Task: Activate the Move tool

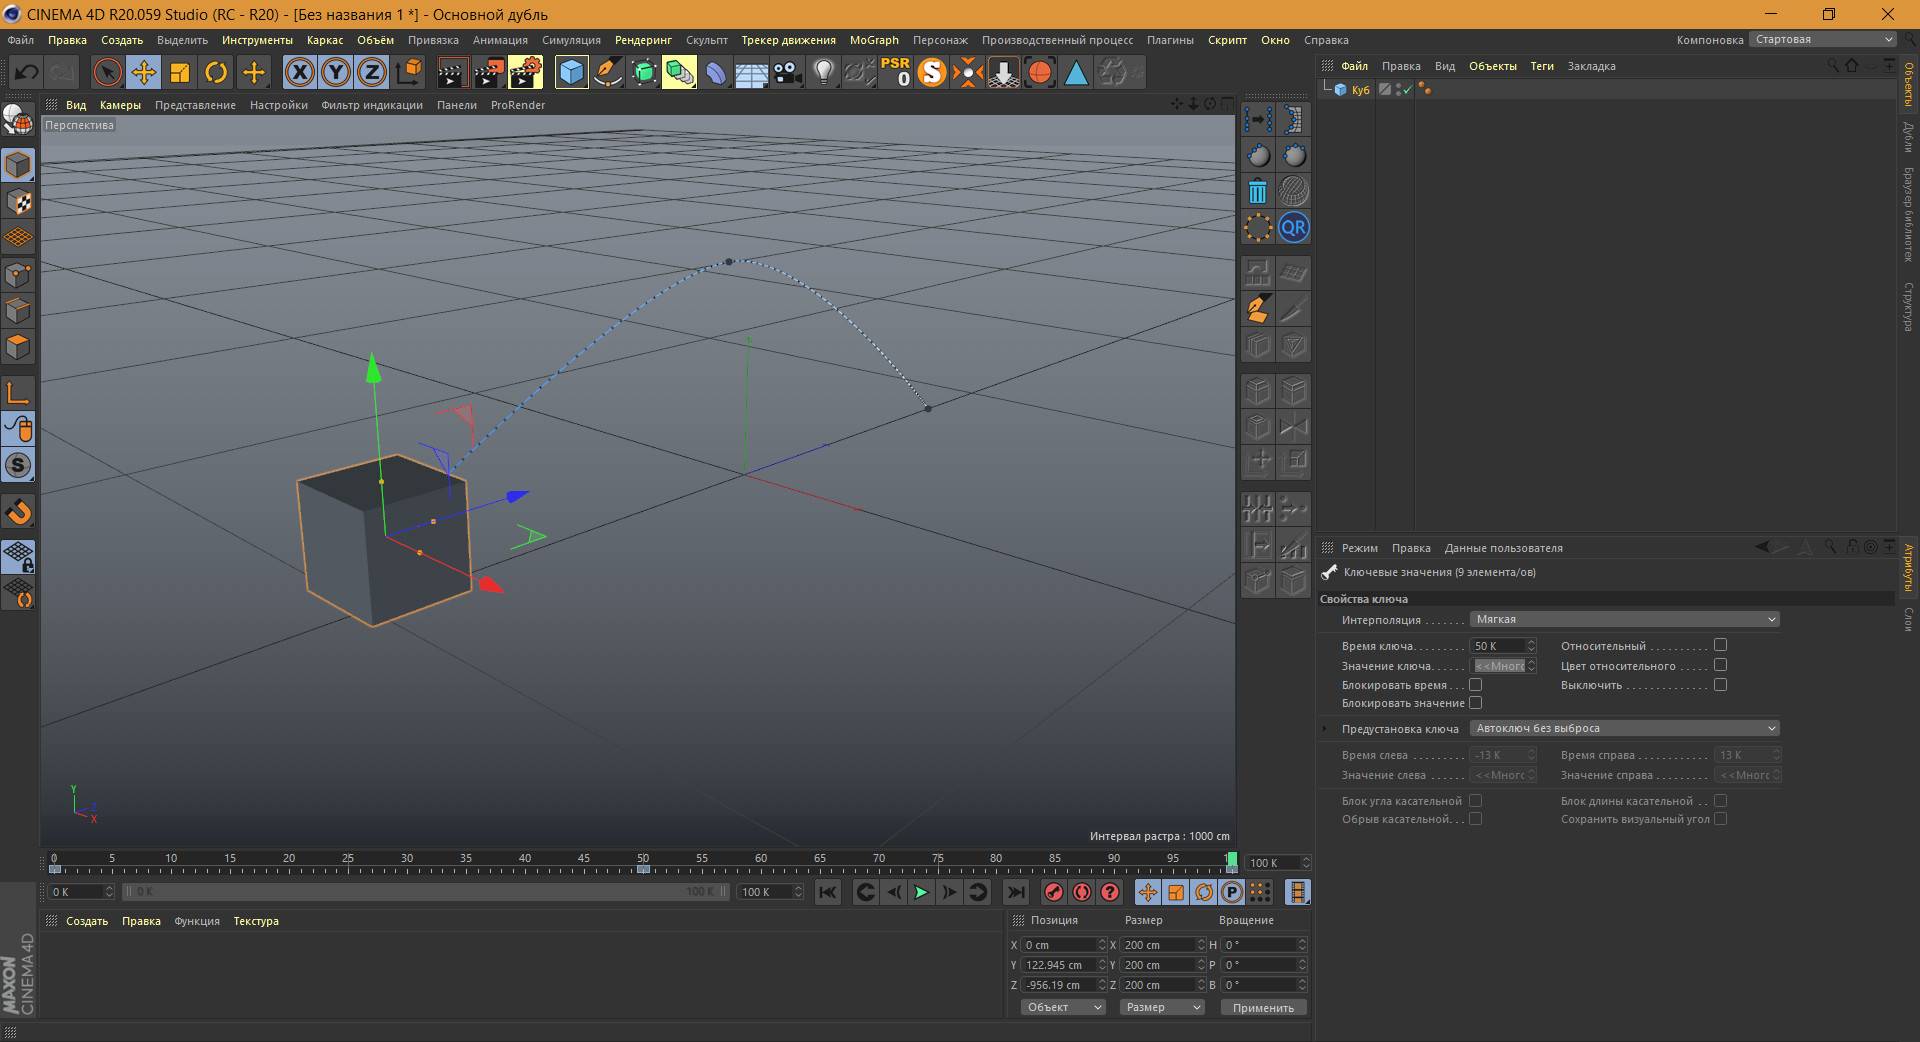Action: 143,72
